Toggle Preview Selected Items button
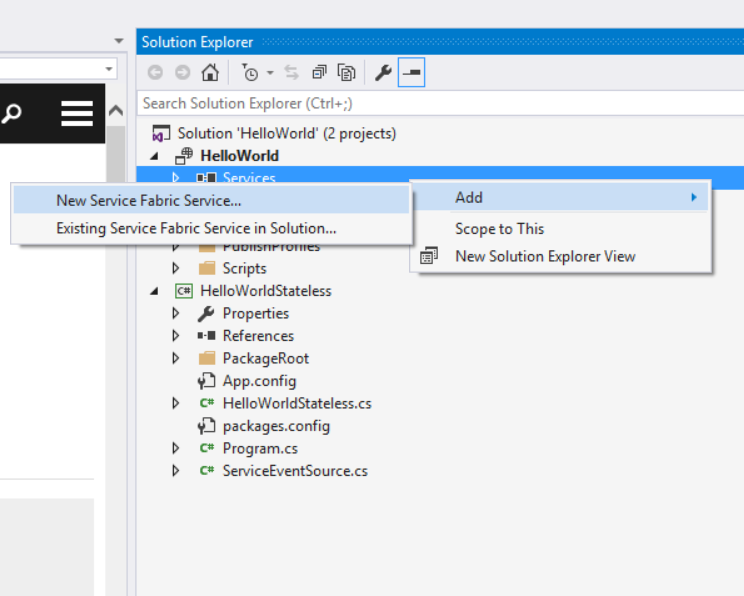Image resolution: width=744 pixels, height=596 pixels. (x=411, y=73)
